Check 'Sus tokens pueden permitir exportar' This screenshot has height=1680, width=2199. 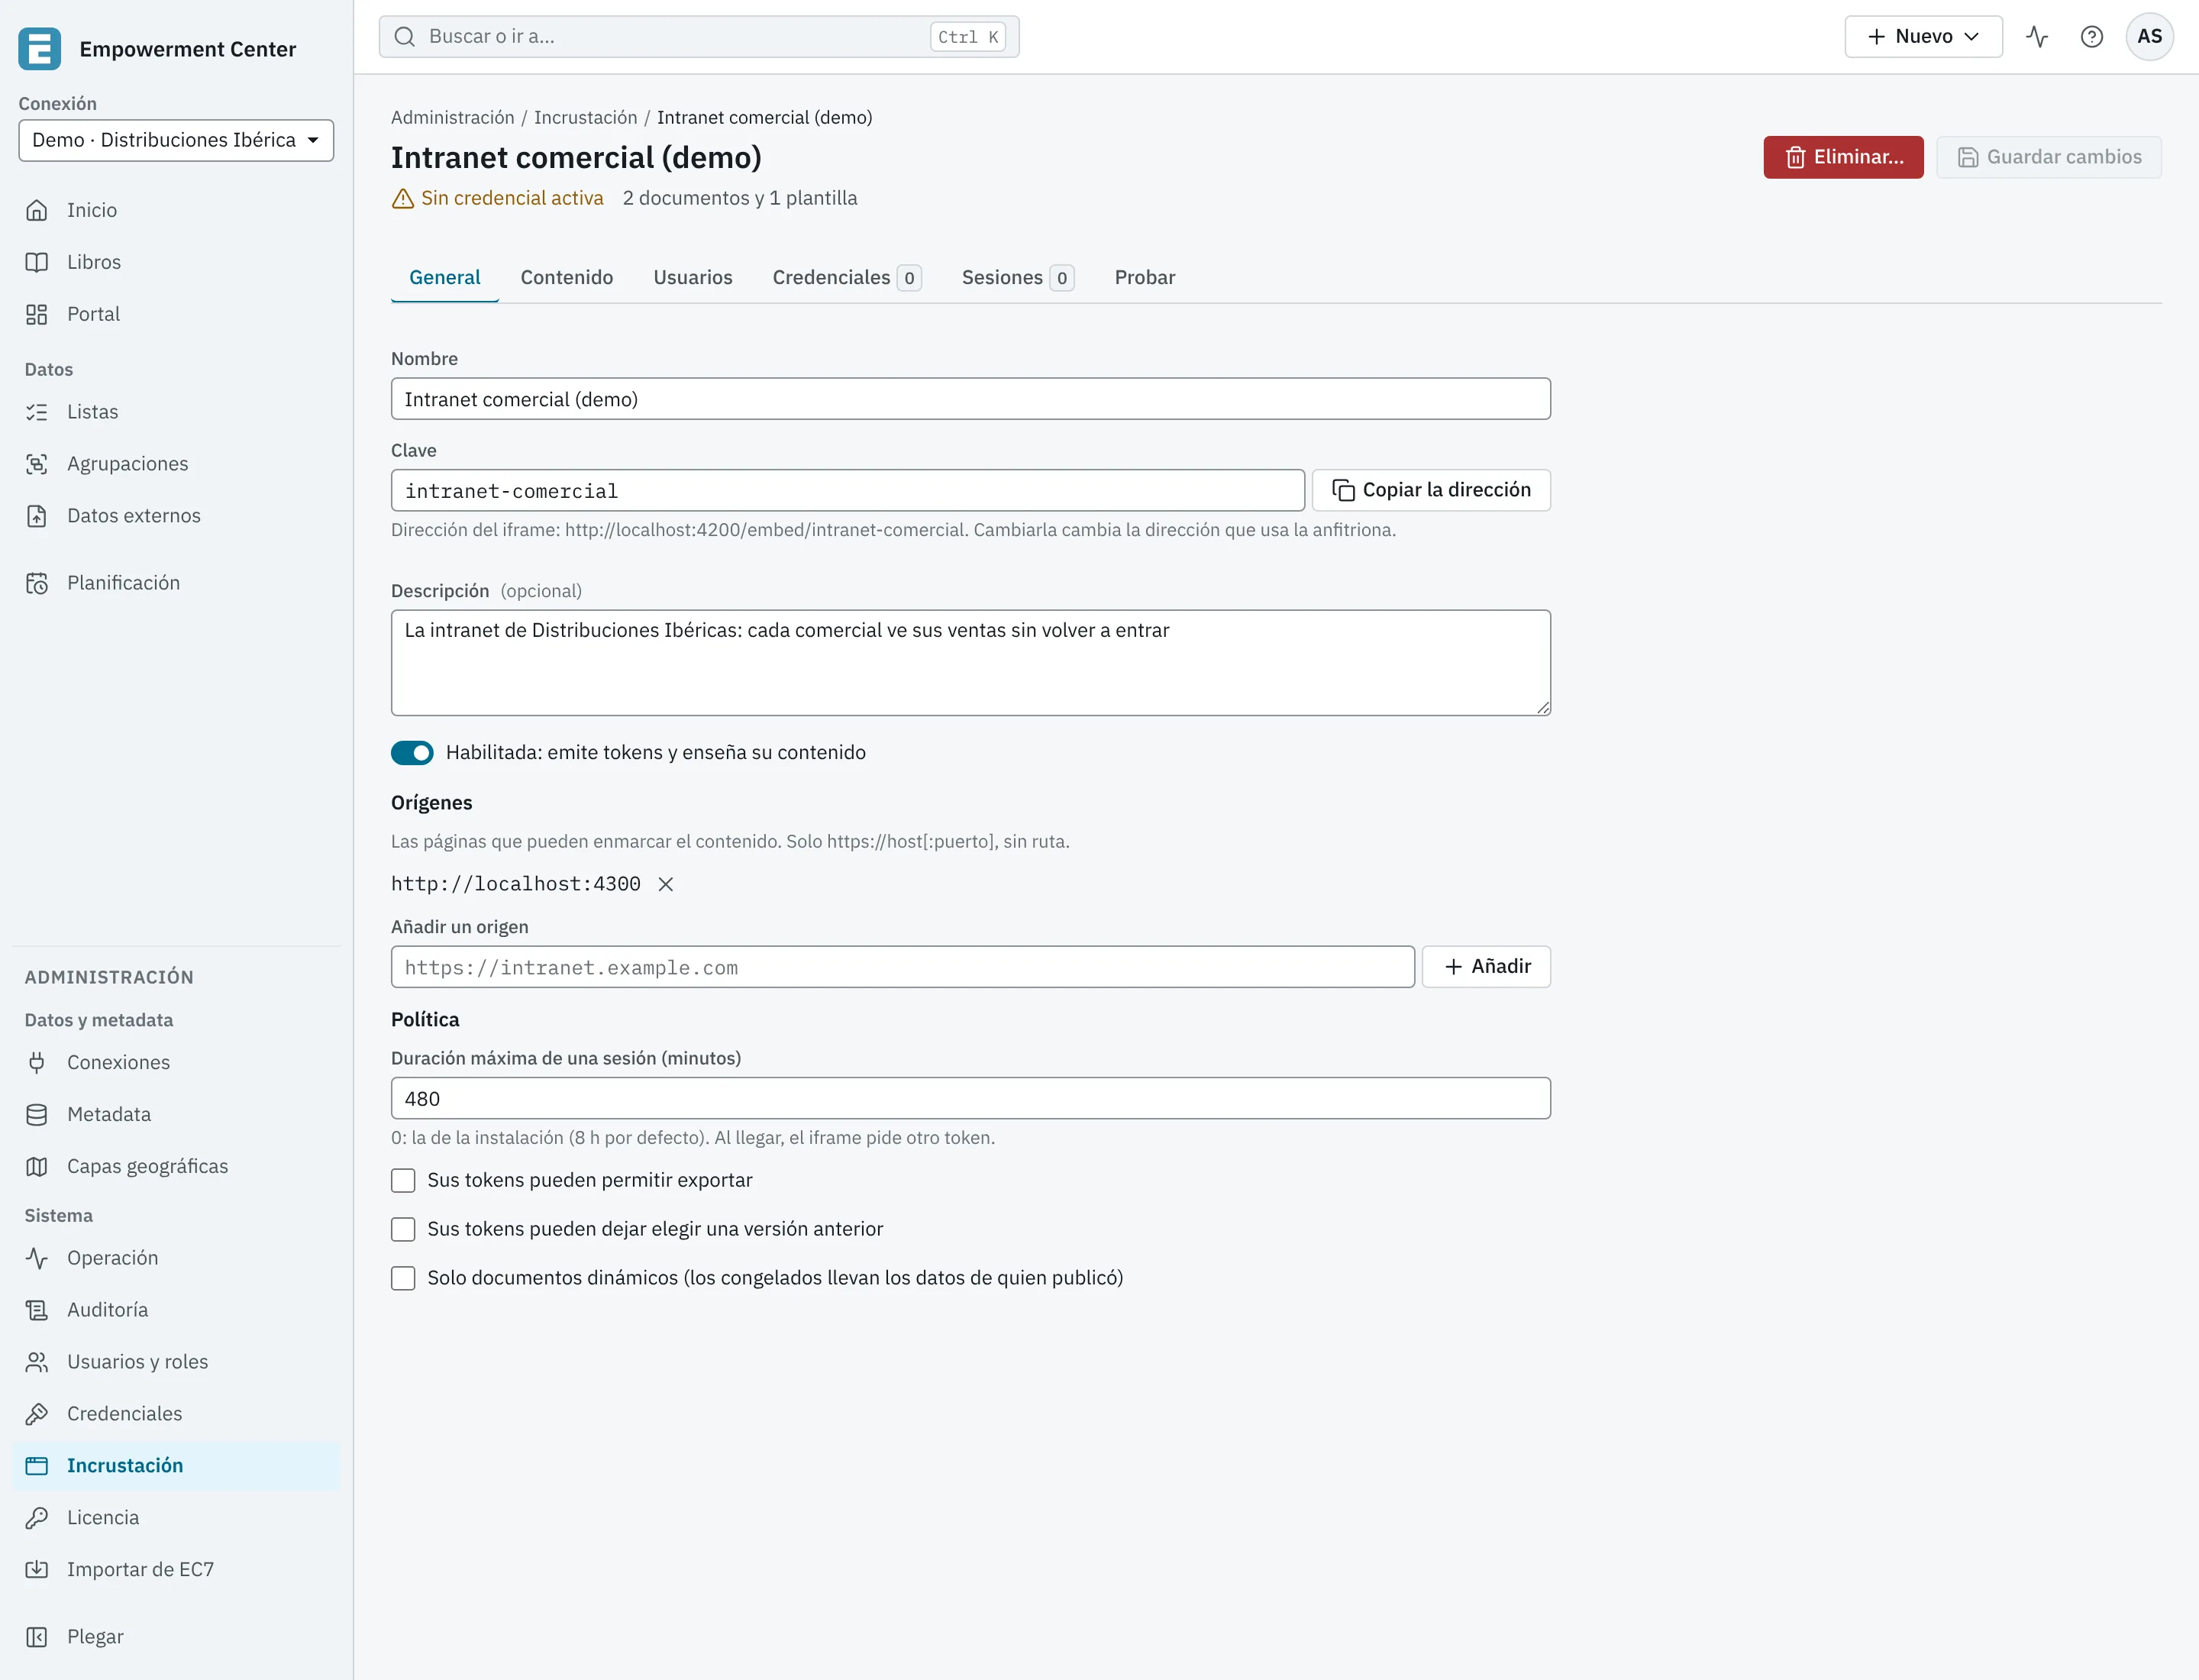pos(403,1181)
